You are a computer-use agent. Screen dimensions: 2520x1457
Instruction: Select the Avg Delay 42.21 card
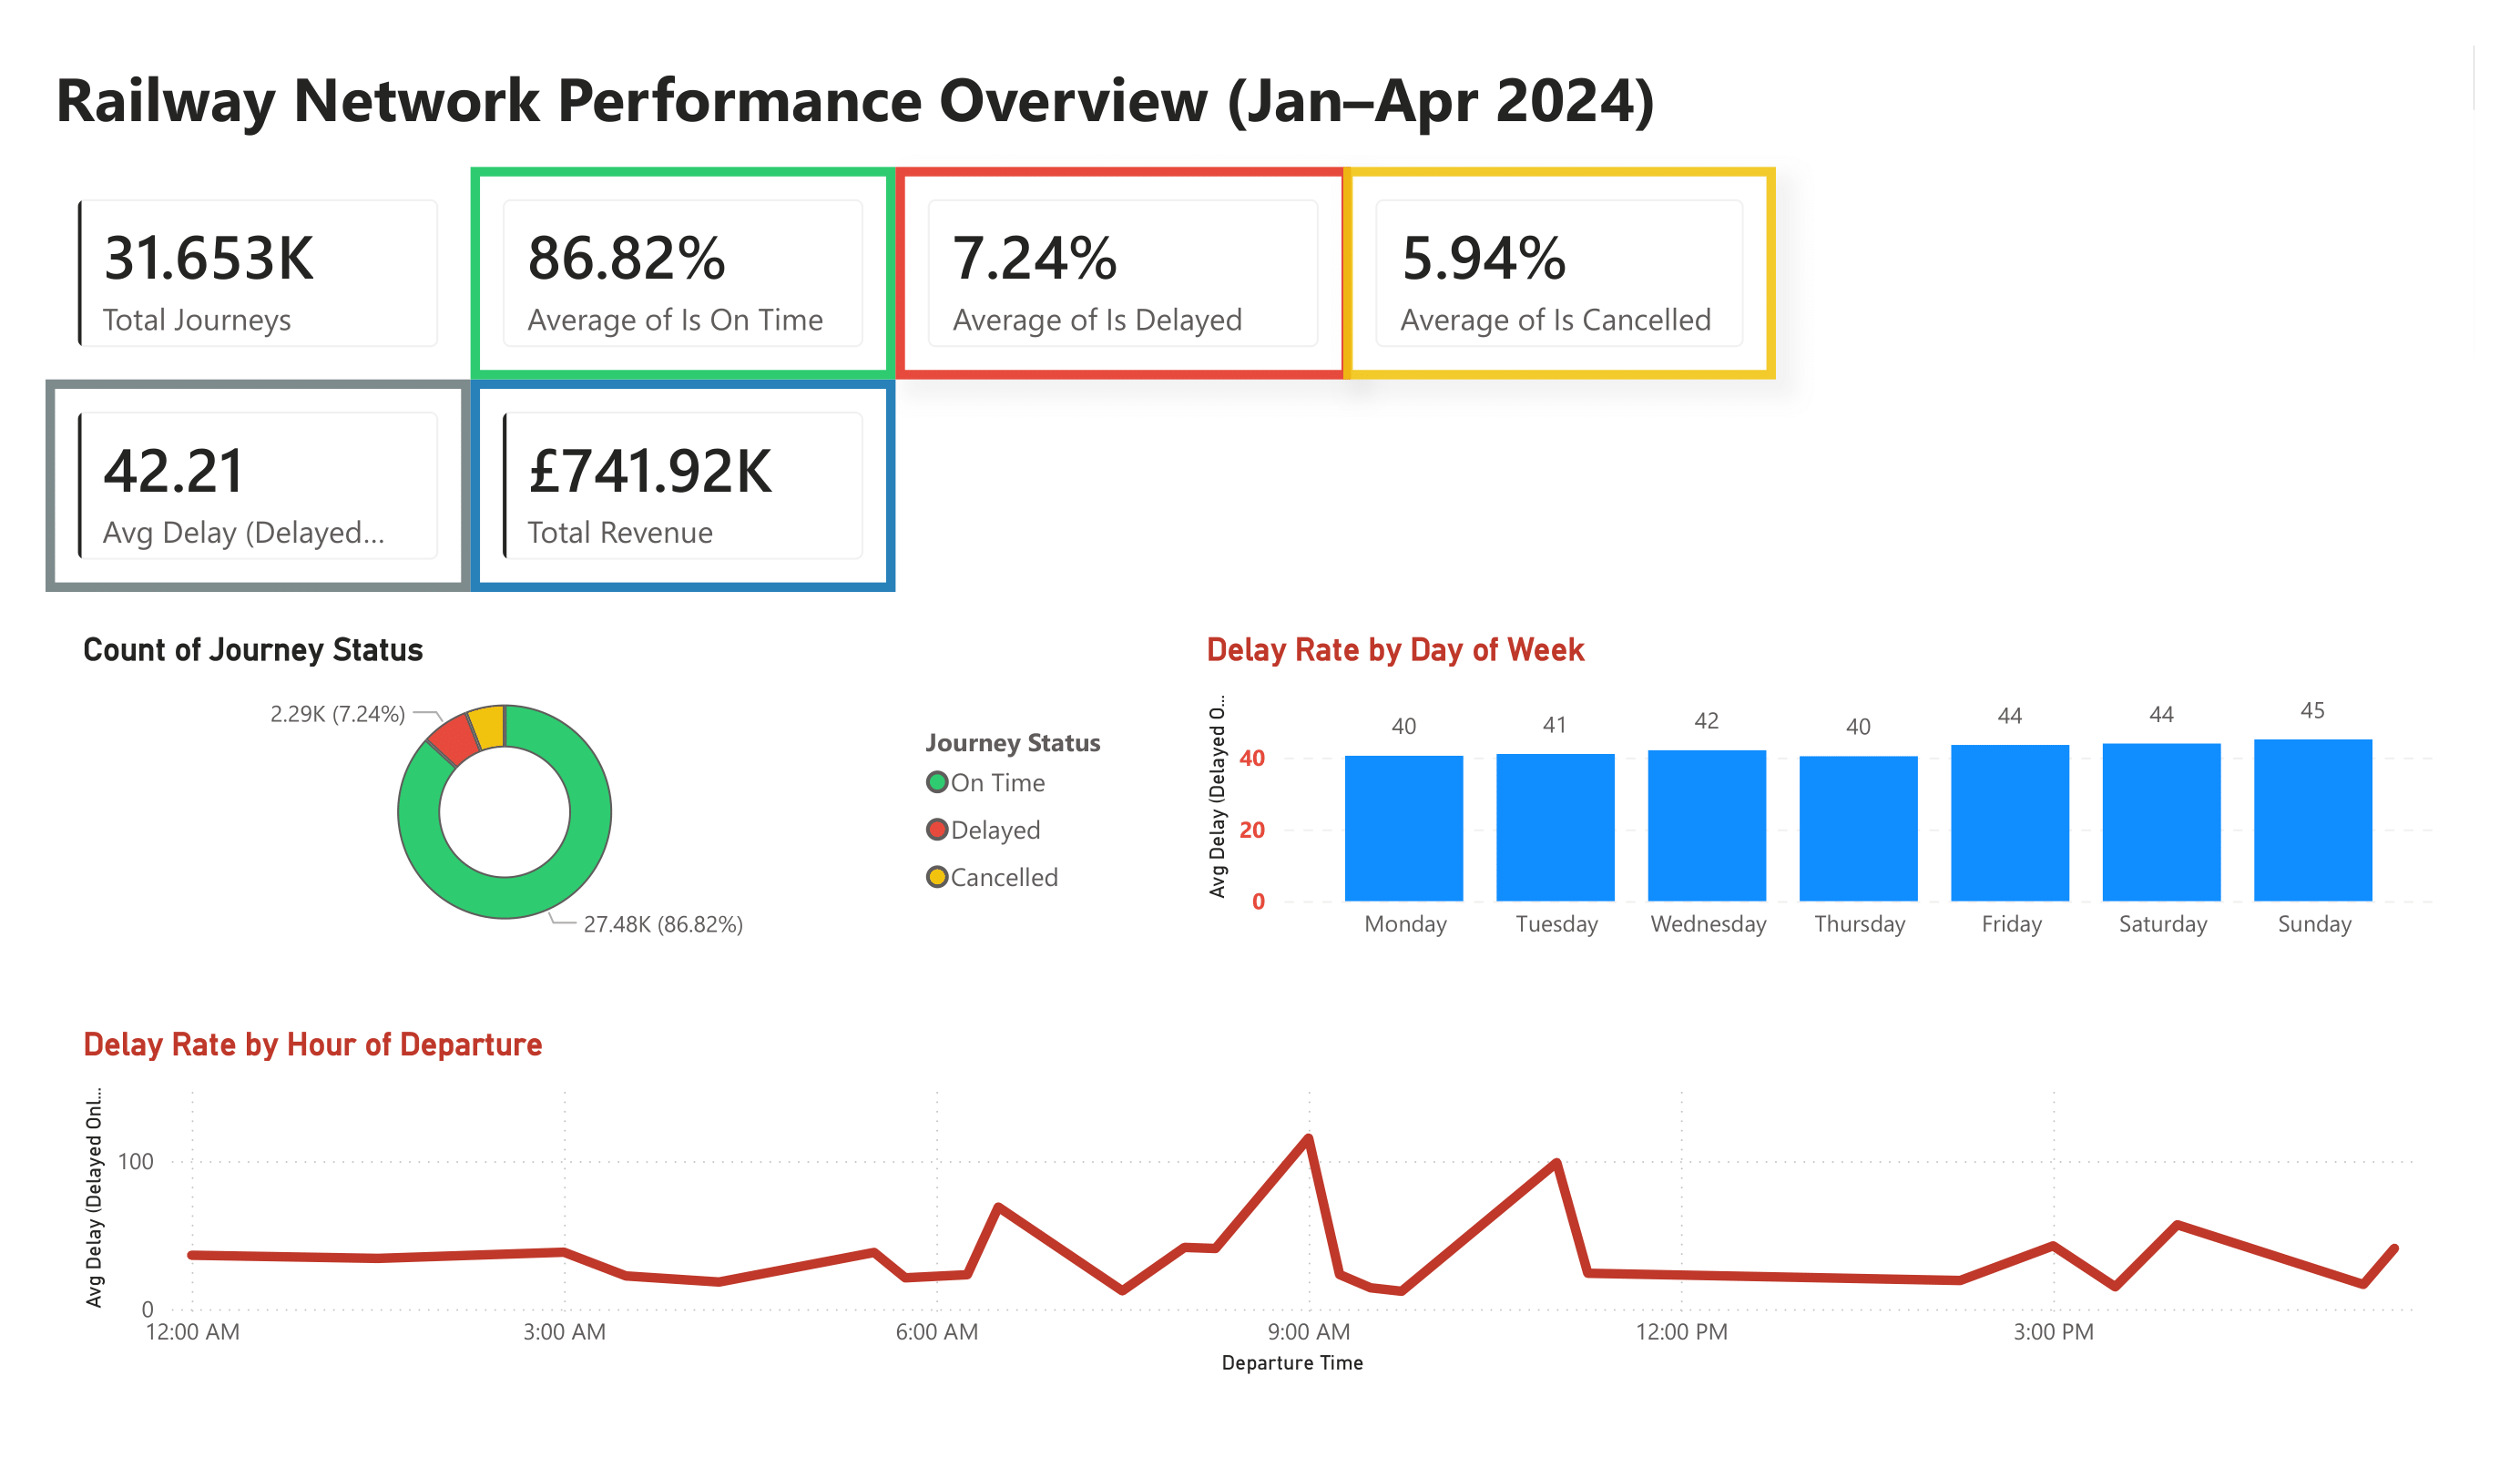(258, 485)
